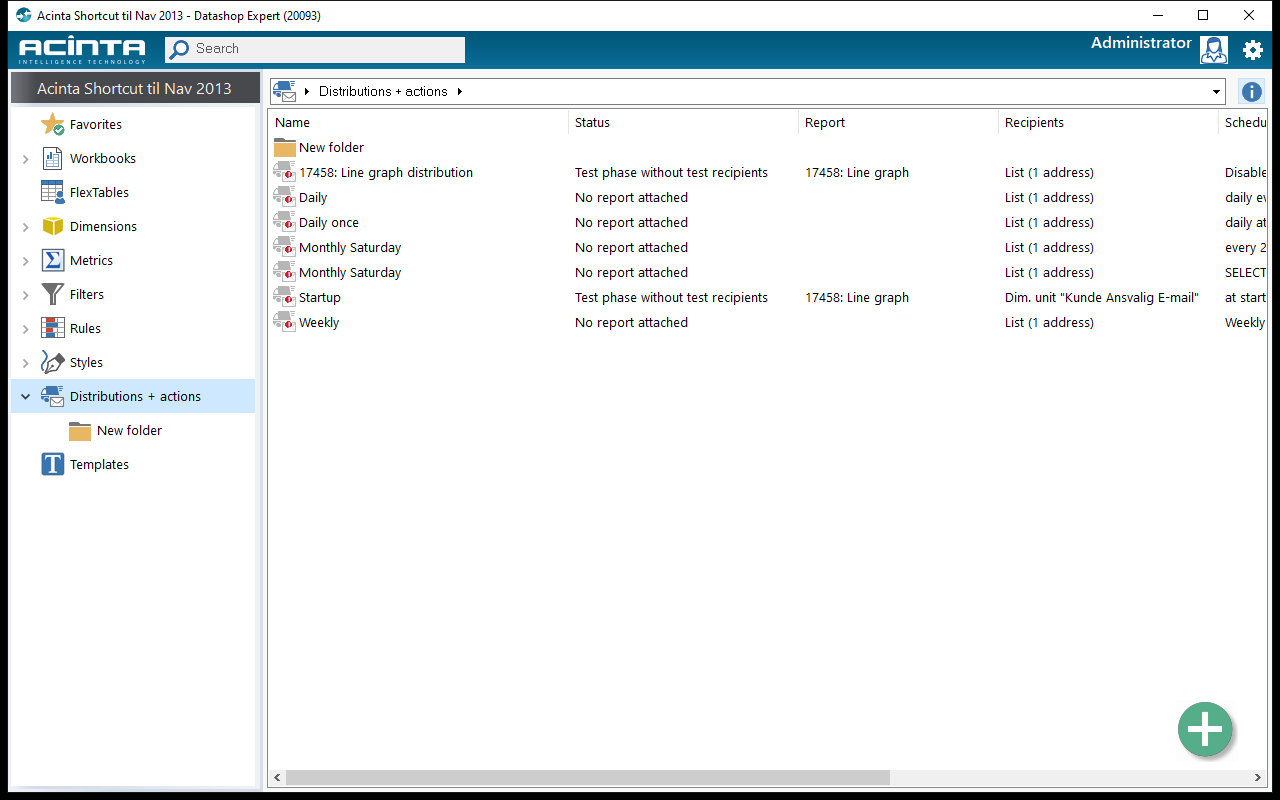Click the horizontal scrollbar's right arrow
The height and width of the screenshot is (800, 1280).
1258,778
